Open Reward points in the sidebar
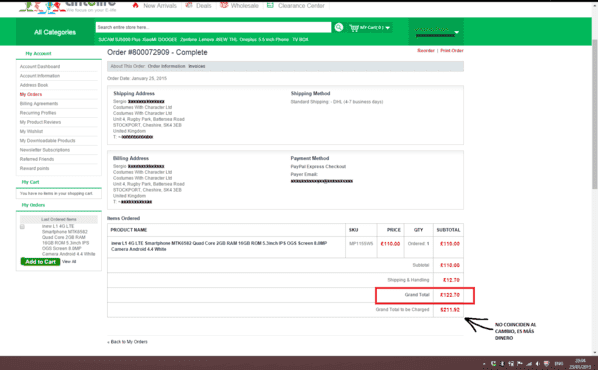The image size is (598, 370). coord(34,168)
